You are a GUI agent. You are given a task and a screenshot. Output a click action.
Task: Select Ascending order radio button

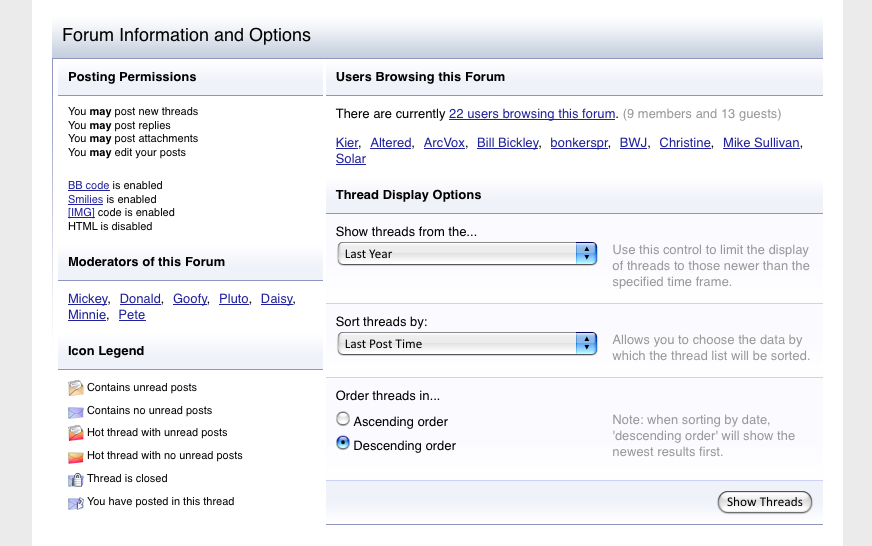[x=343, y=419]
